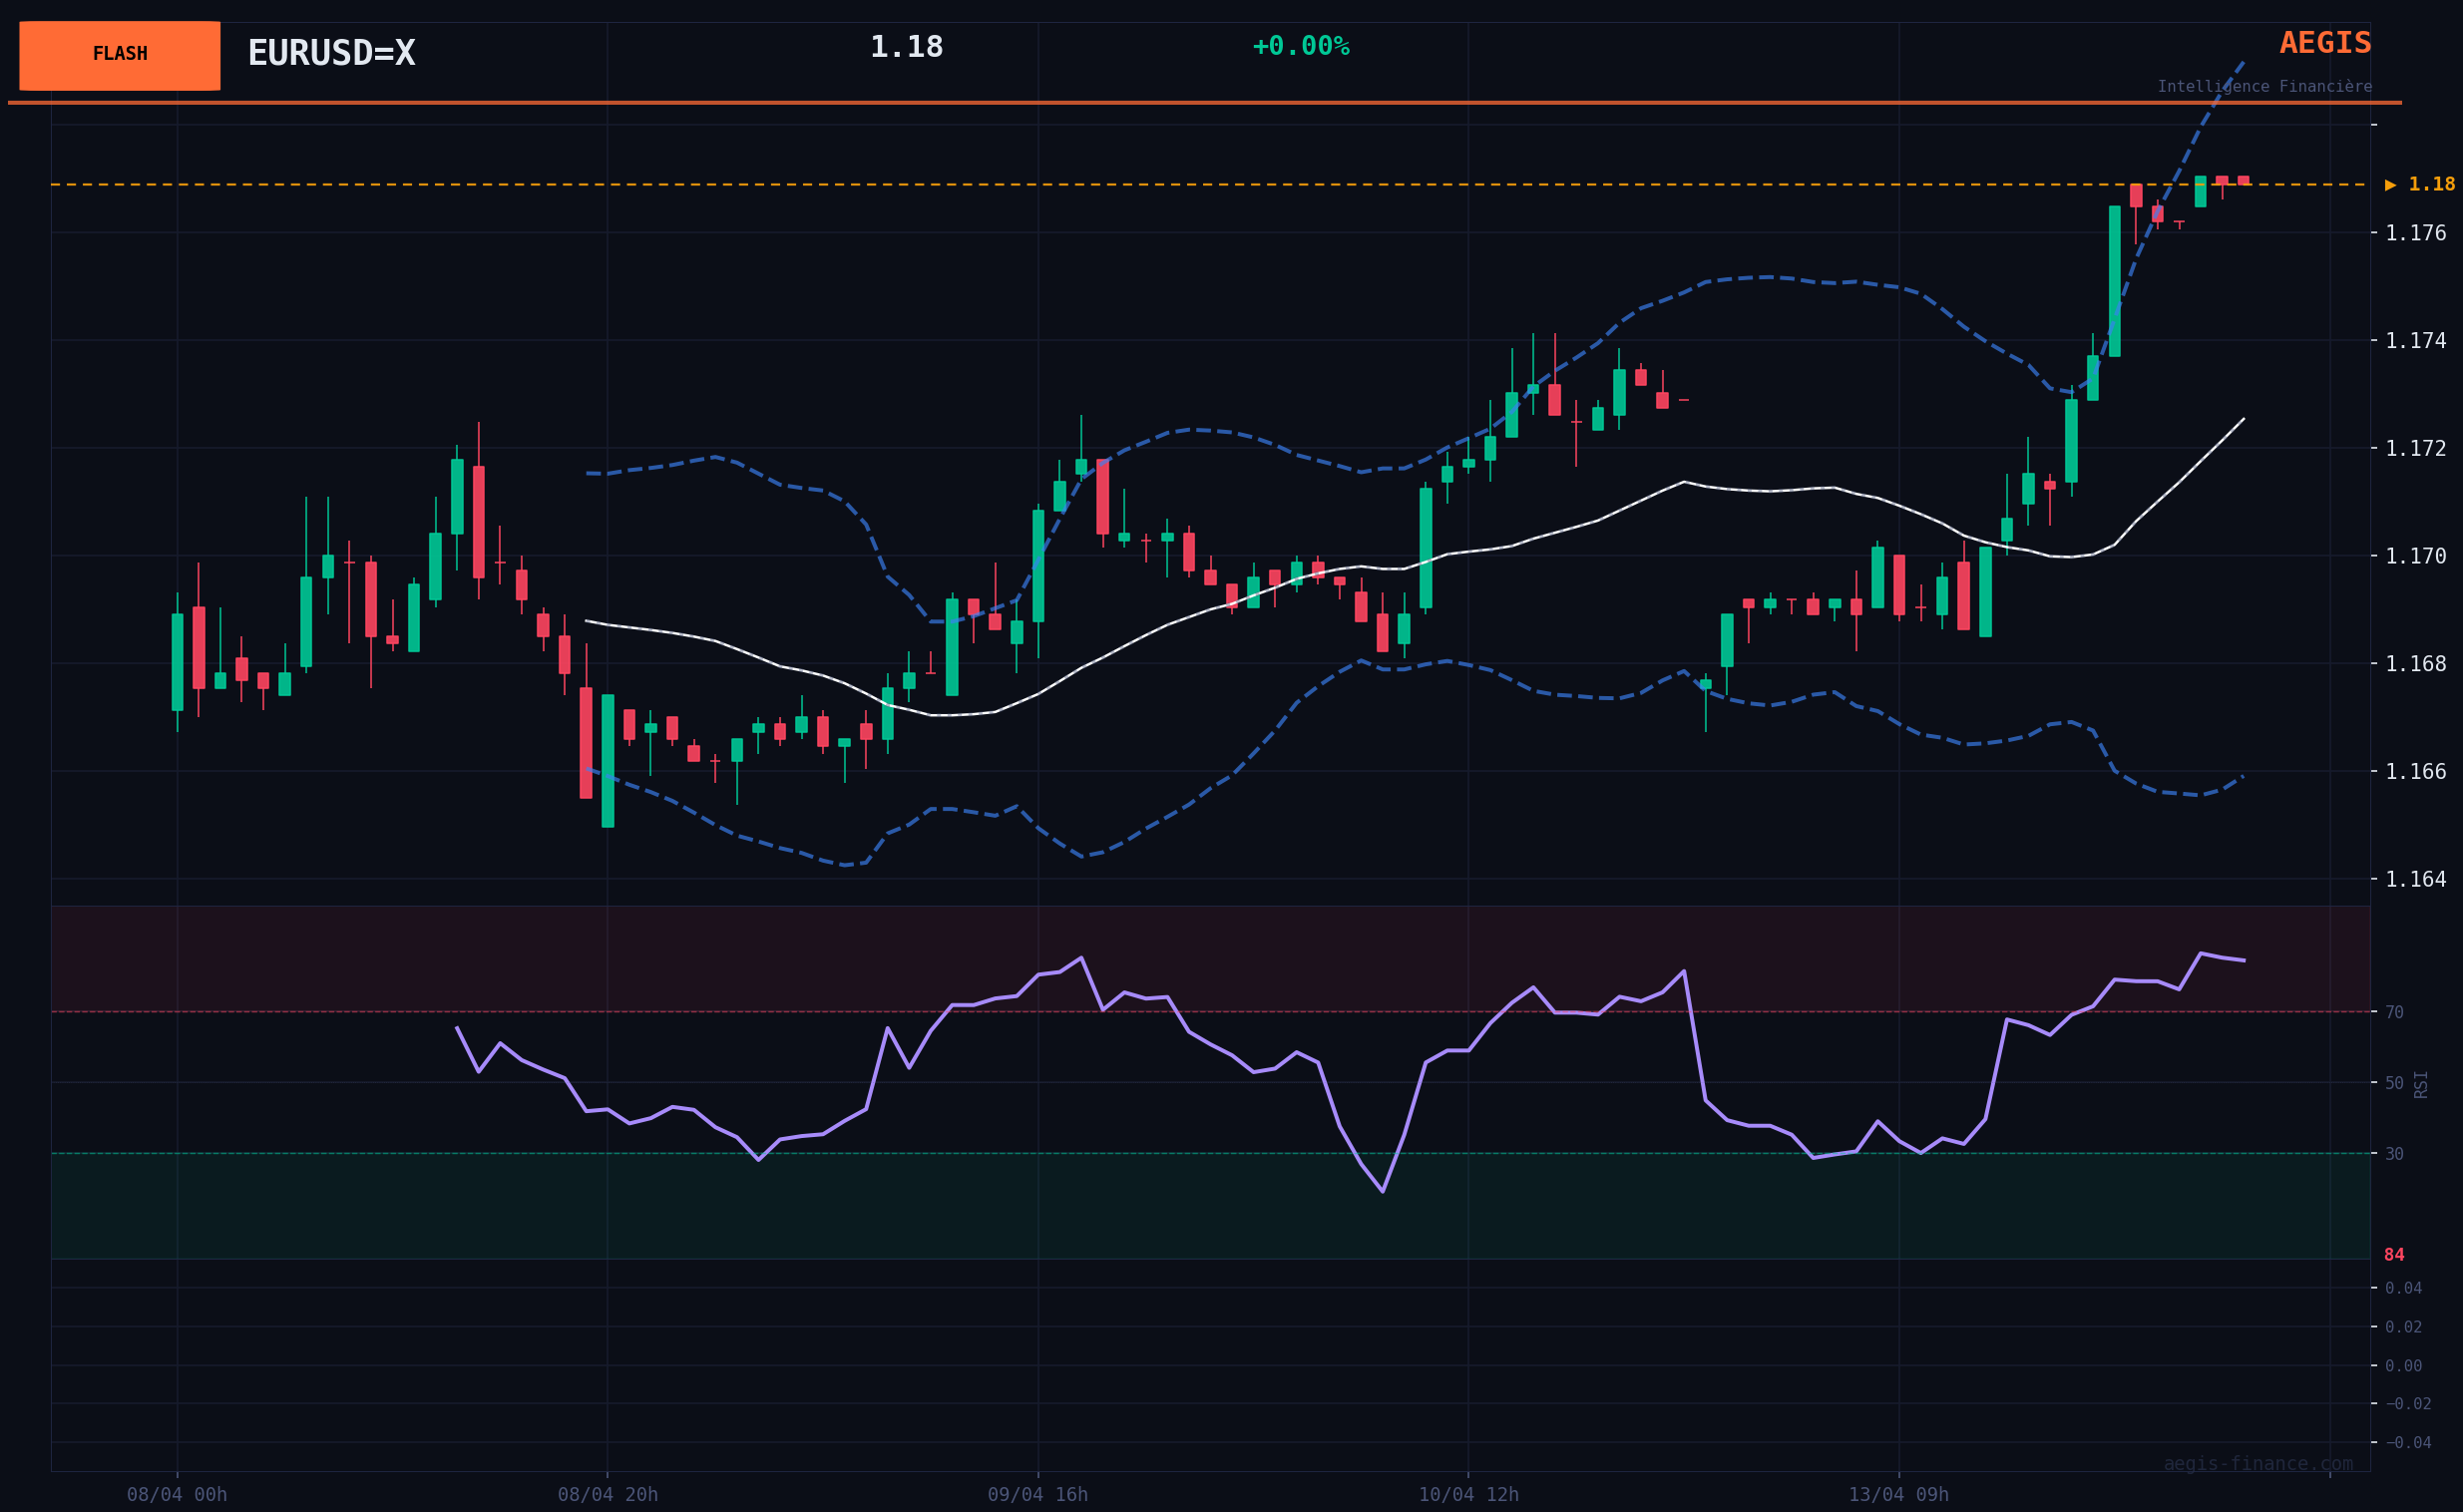Click the AEGIS logo text

click(2324, 43)
